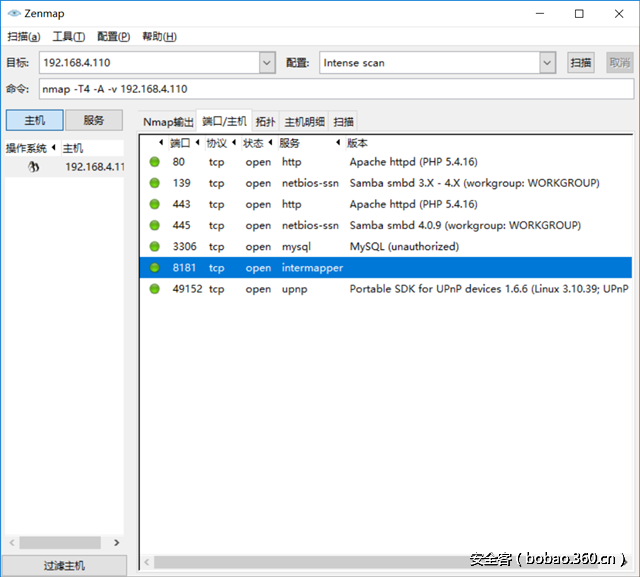Click green status dot for port 445
The image size is (640, 577).
click(155, 225)
